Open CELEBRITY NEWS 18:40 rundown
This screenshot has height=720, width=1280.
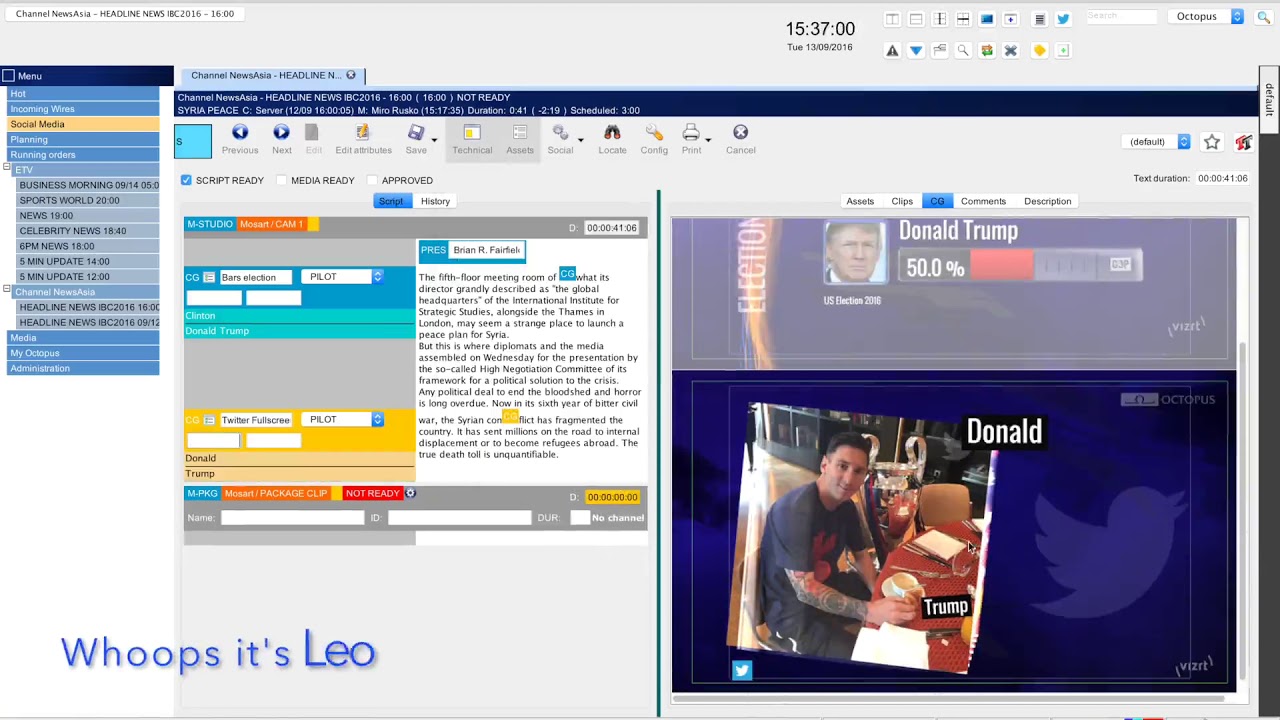(x=88, y=231)
